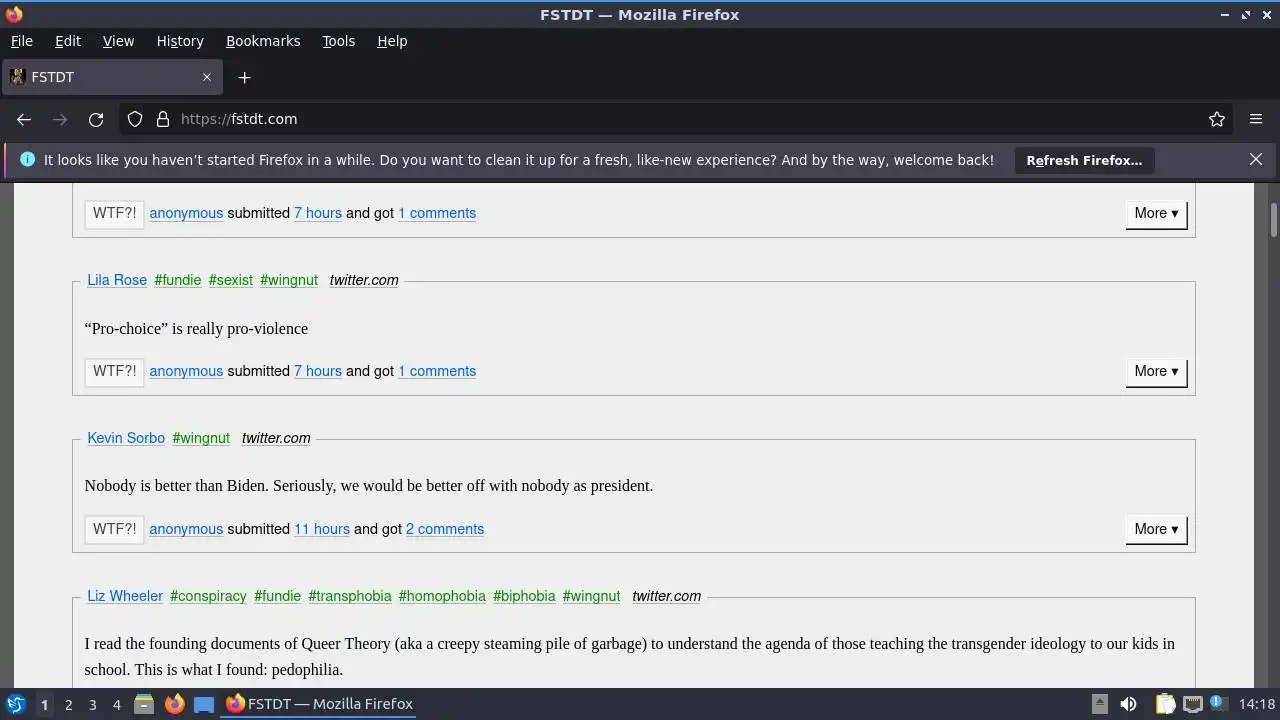Bookmark this page with the star
Screen dimensions: 1280x720
[x=1217, y=119]
